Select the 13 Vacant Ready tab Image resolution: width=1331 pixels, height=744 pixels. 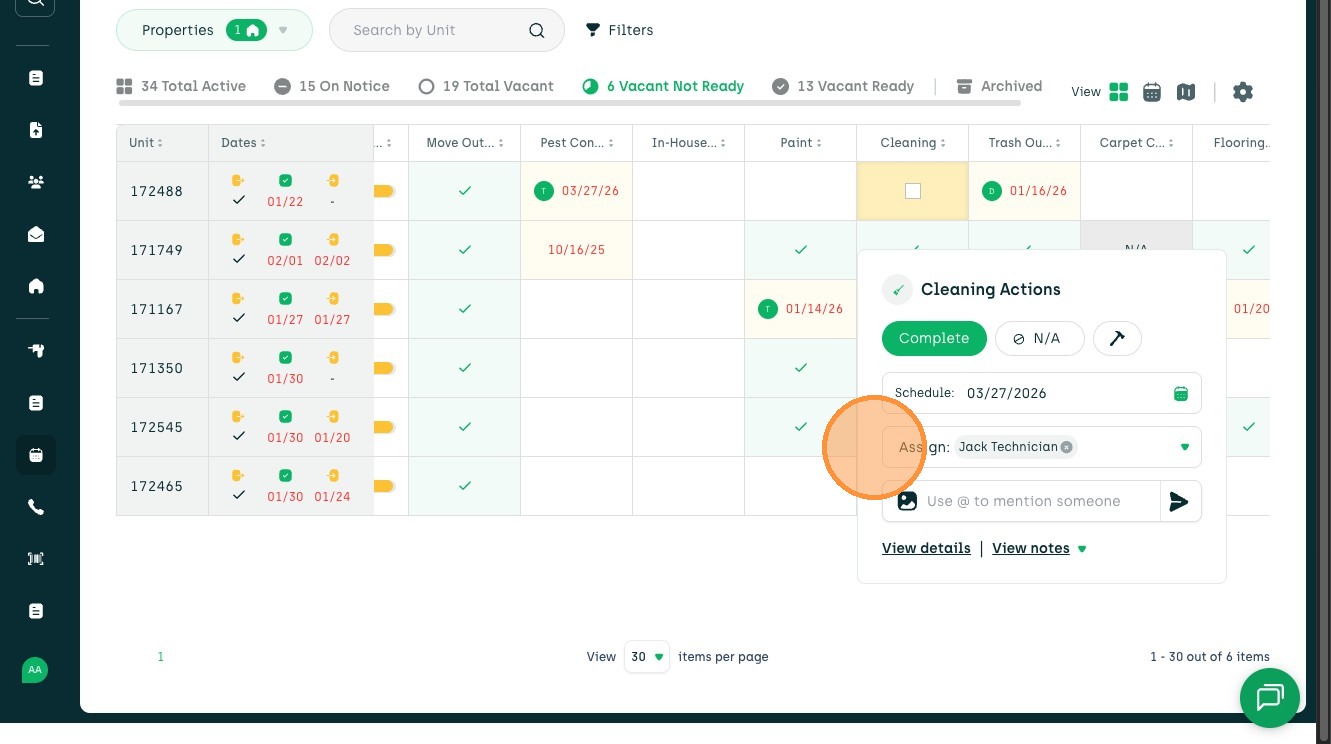pos(844,86)
